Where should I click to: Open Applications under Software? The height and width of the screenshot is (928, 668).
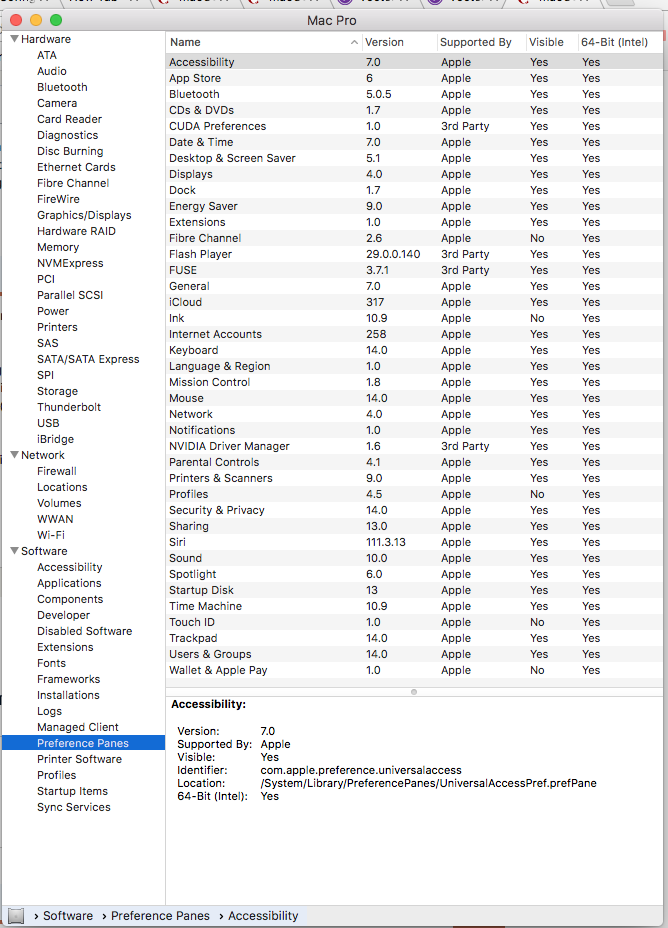pos(69,583)
